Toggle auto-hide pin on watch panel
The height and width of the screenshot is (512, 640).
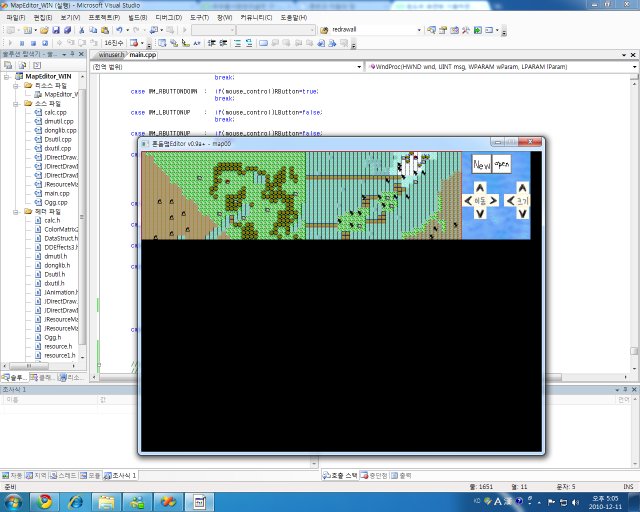pyautogui.click(x=625, y=390)
